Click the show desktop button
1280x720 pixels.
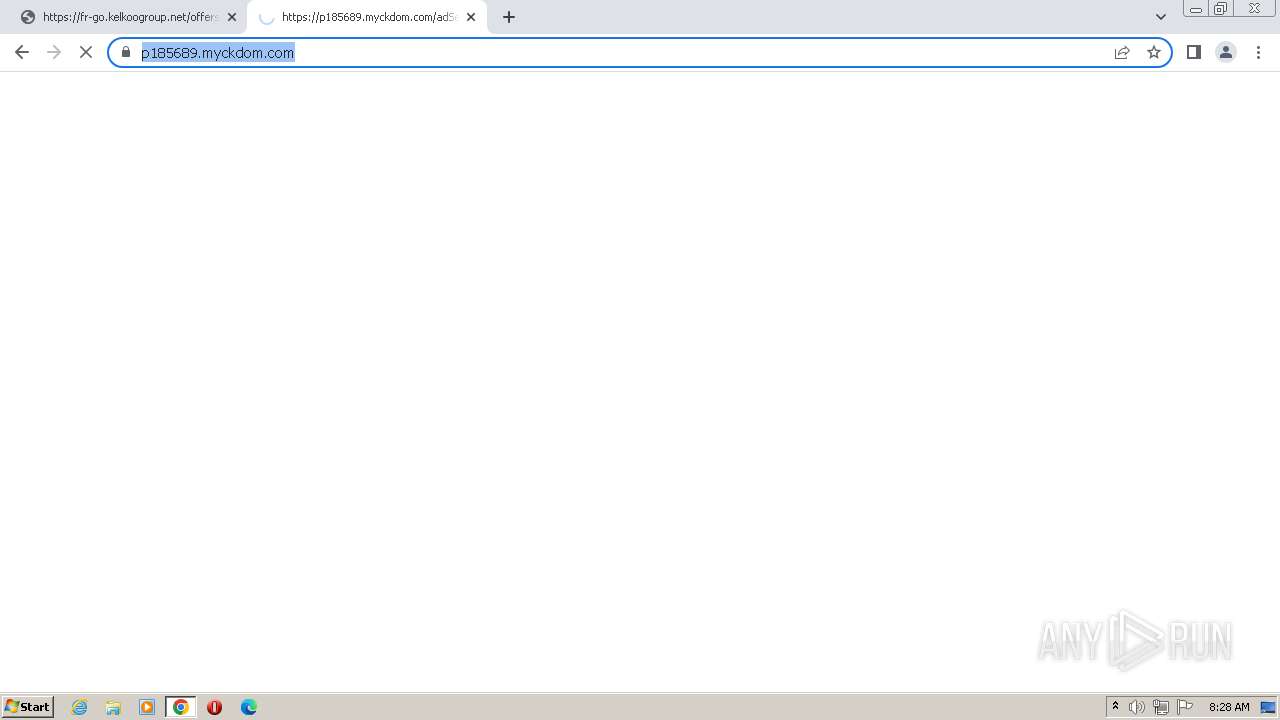pyautogui.click(x=1268, y=707)
